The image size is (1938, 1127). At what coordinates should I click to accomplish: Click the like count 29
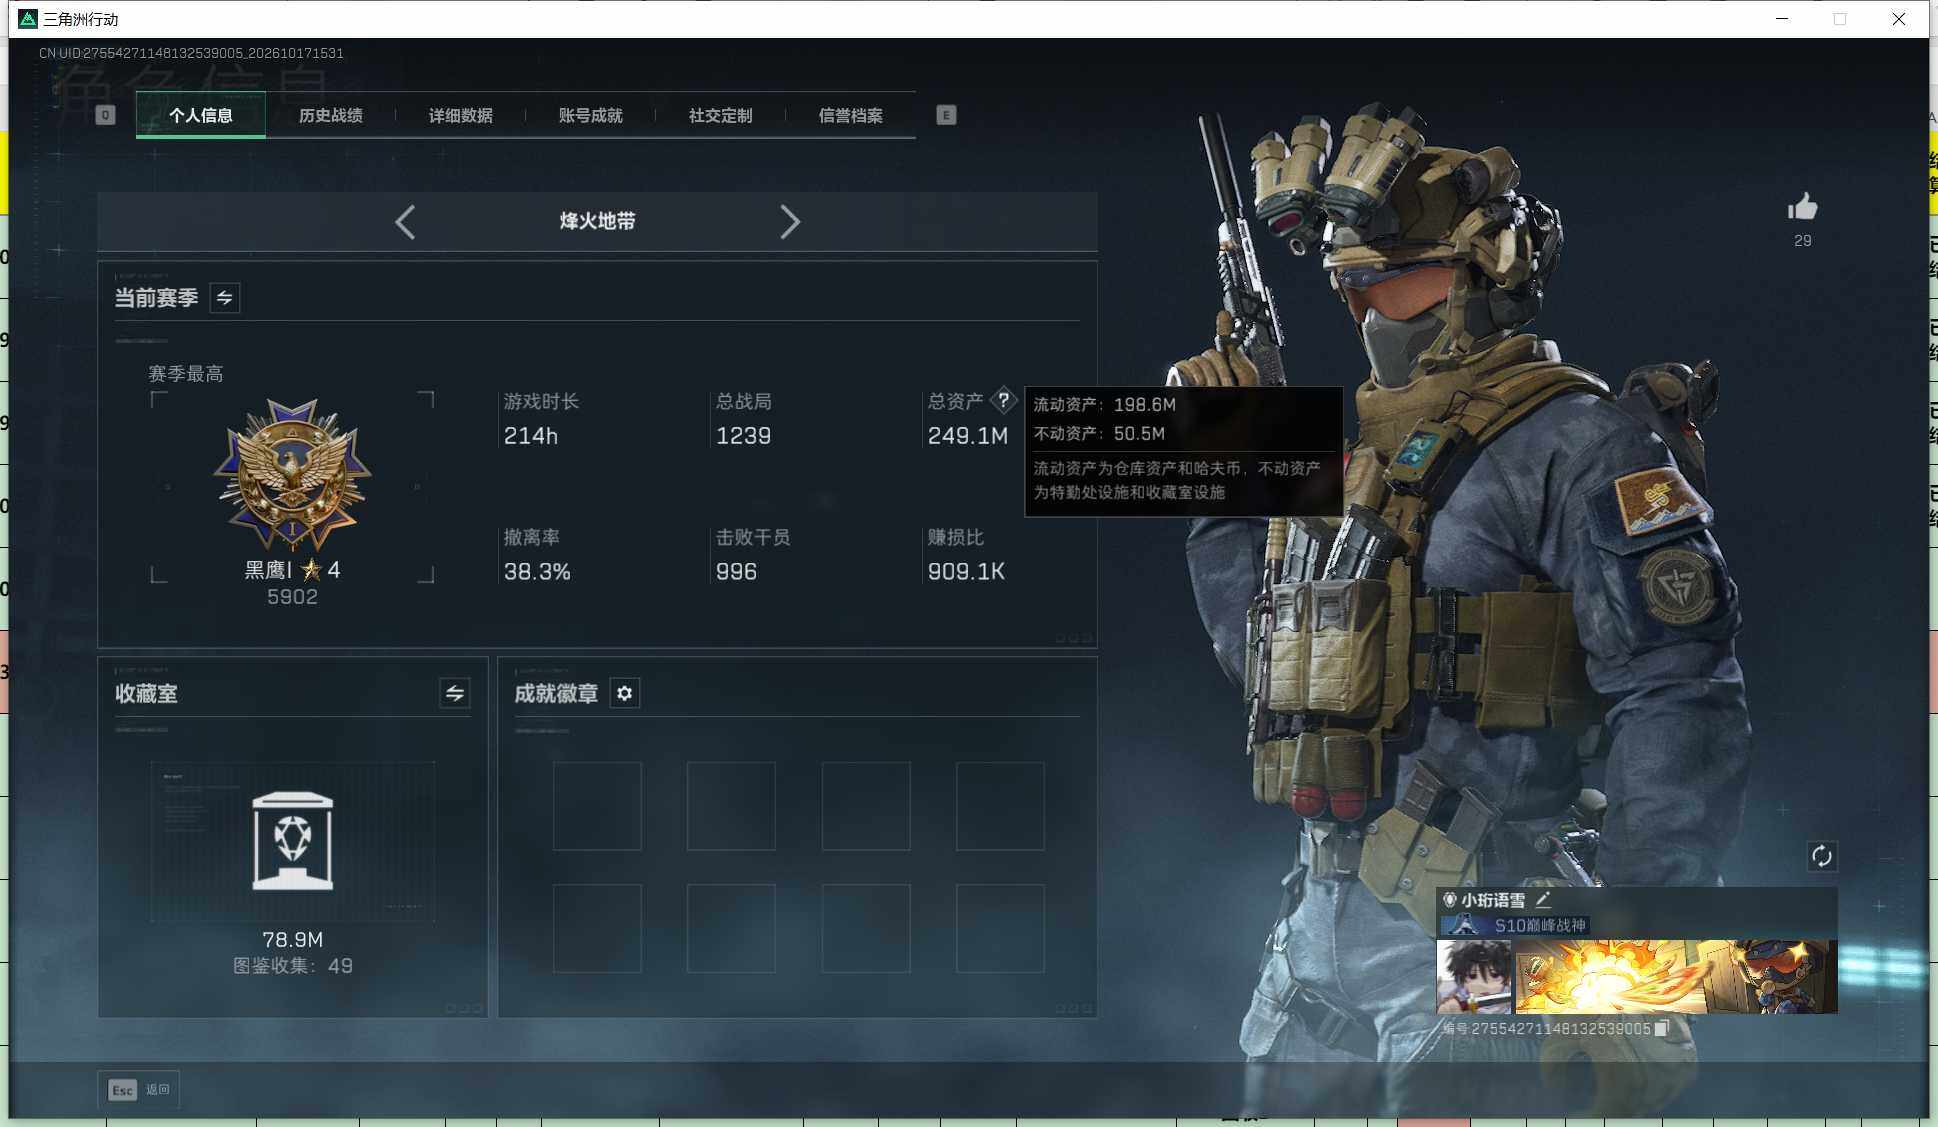tap(1803, 241)
